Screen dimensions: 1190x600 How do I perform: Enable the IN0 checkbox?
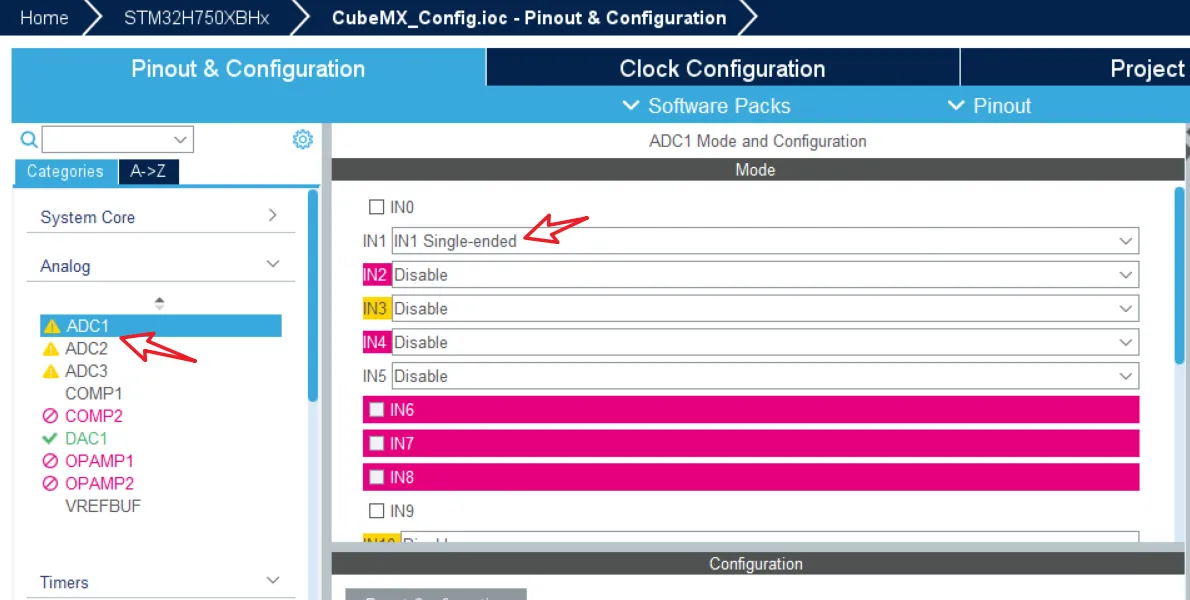(x=376, y=207)
